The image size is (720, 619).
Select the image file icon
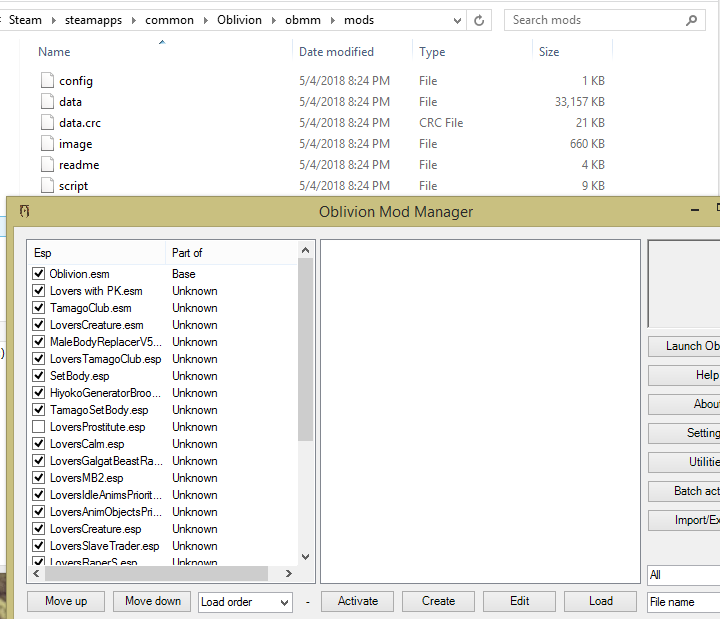tap(47, 144)
